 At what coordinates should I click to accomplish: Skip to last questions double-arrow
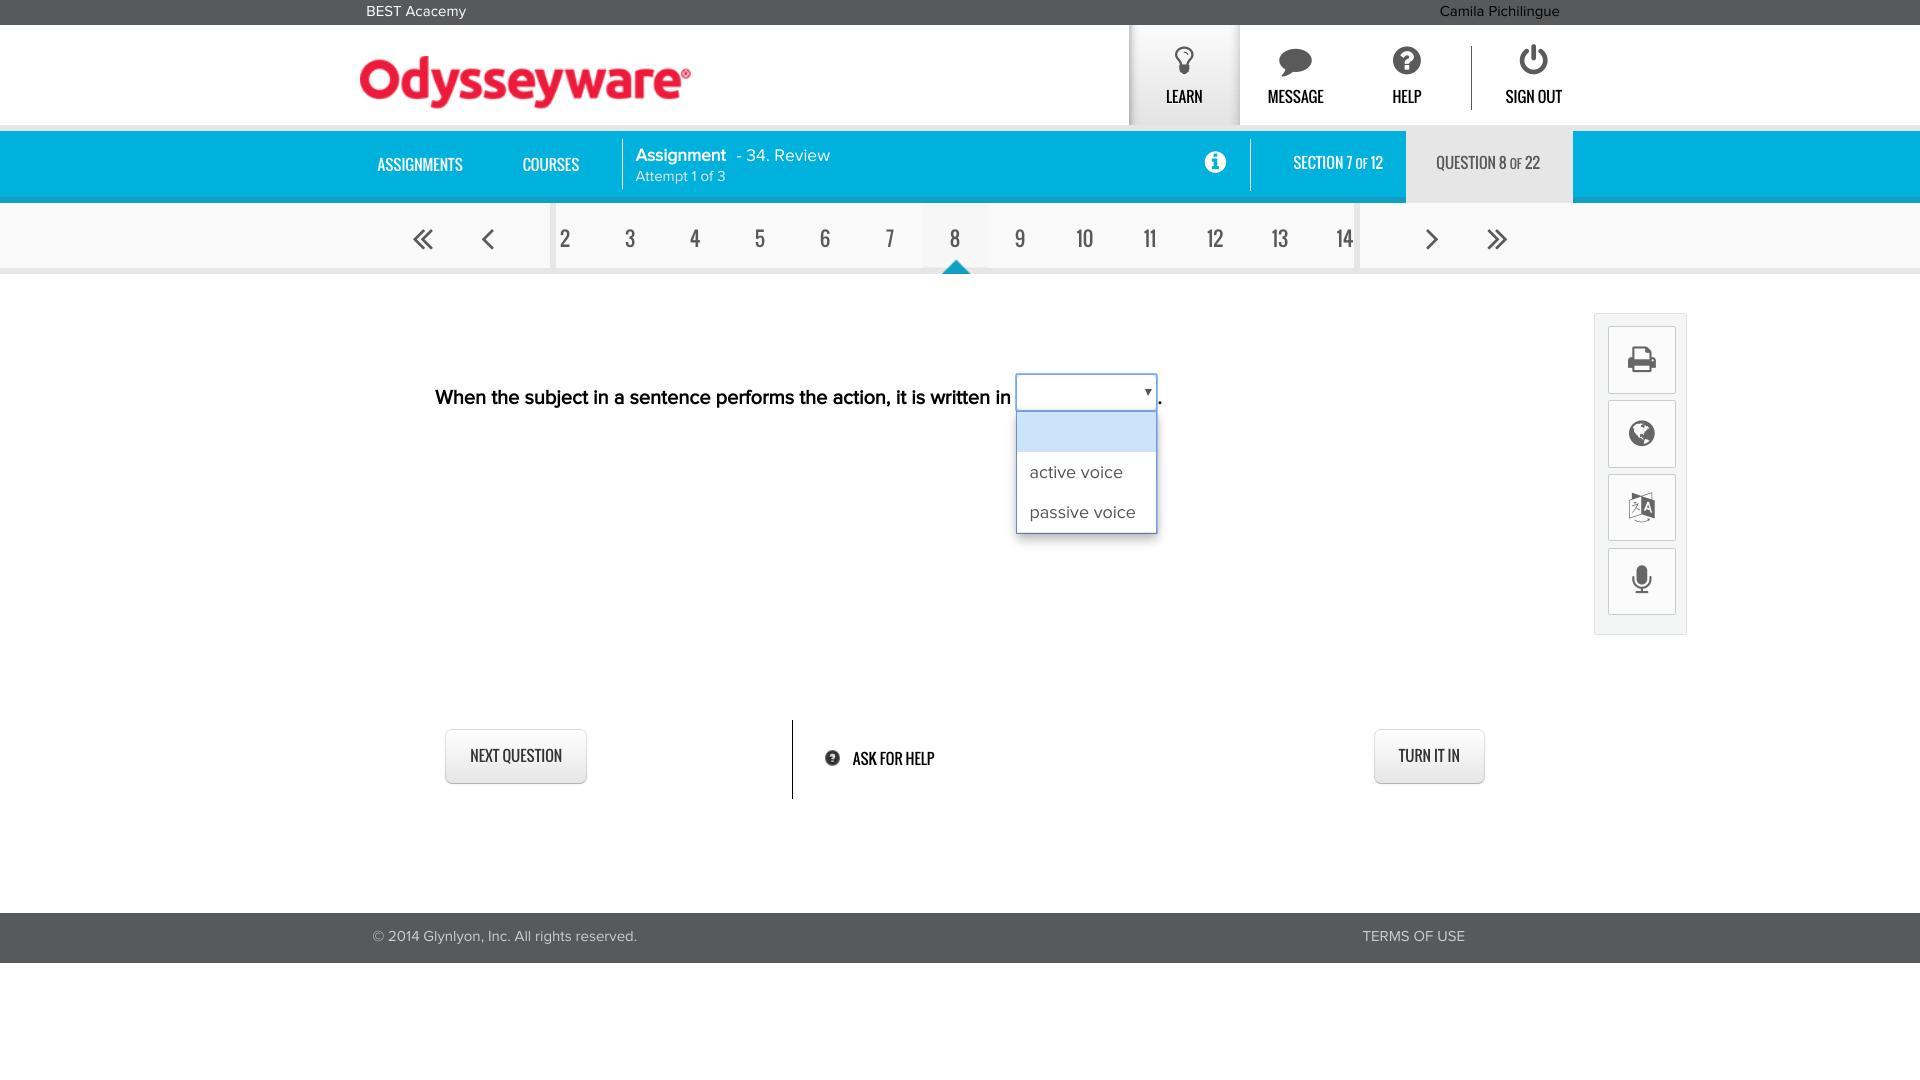pos(1496,240)
